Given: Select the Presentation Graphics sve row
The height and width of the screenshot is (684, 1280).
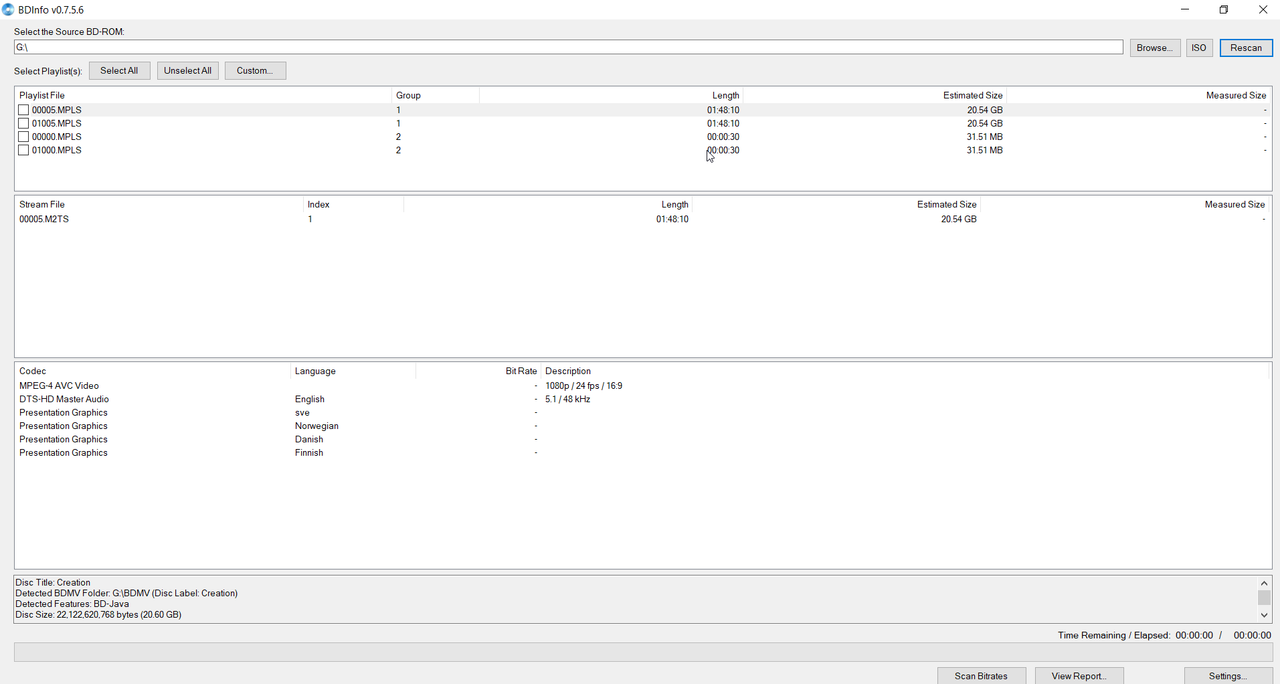Looking at the screenshot, I should [643, 412].
